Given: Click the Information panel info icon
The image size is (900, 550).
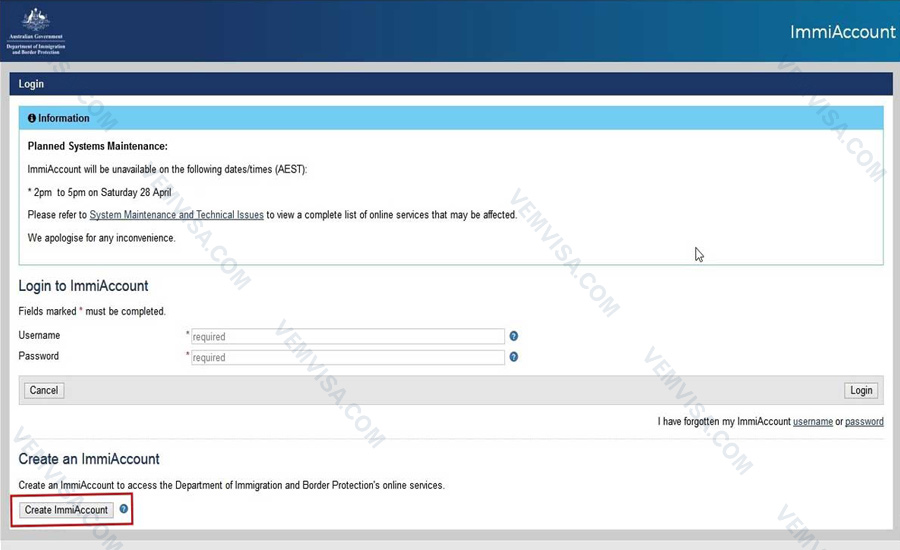Looking at the screenshot, I should 32,118.
